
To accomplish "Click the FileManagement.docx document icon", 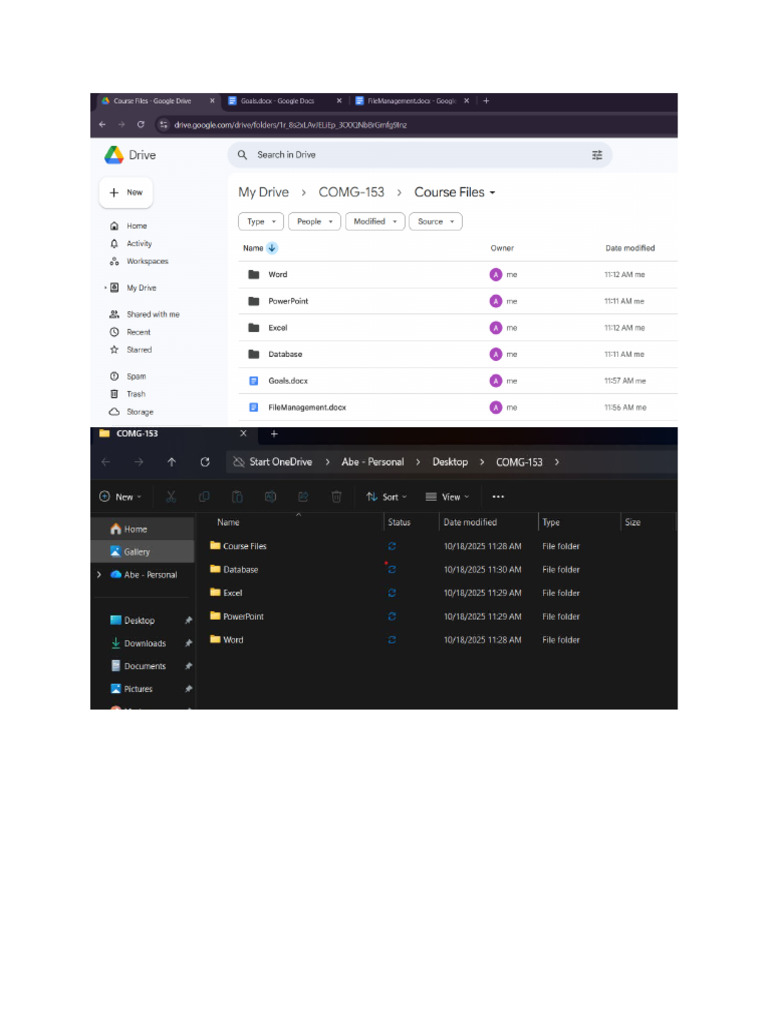I will (254, 408).
